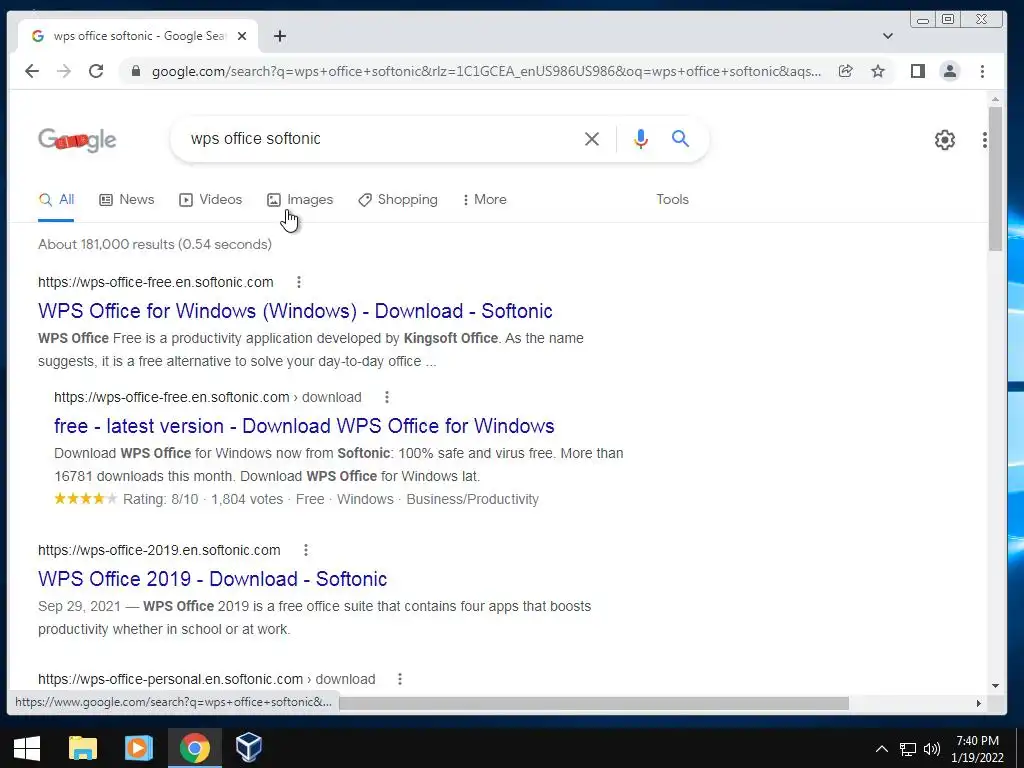Open options for the wps-office-free download sub-result
This screenshot has height=768, width=1024.
click(387, 397)
